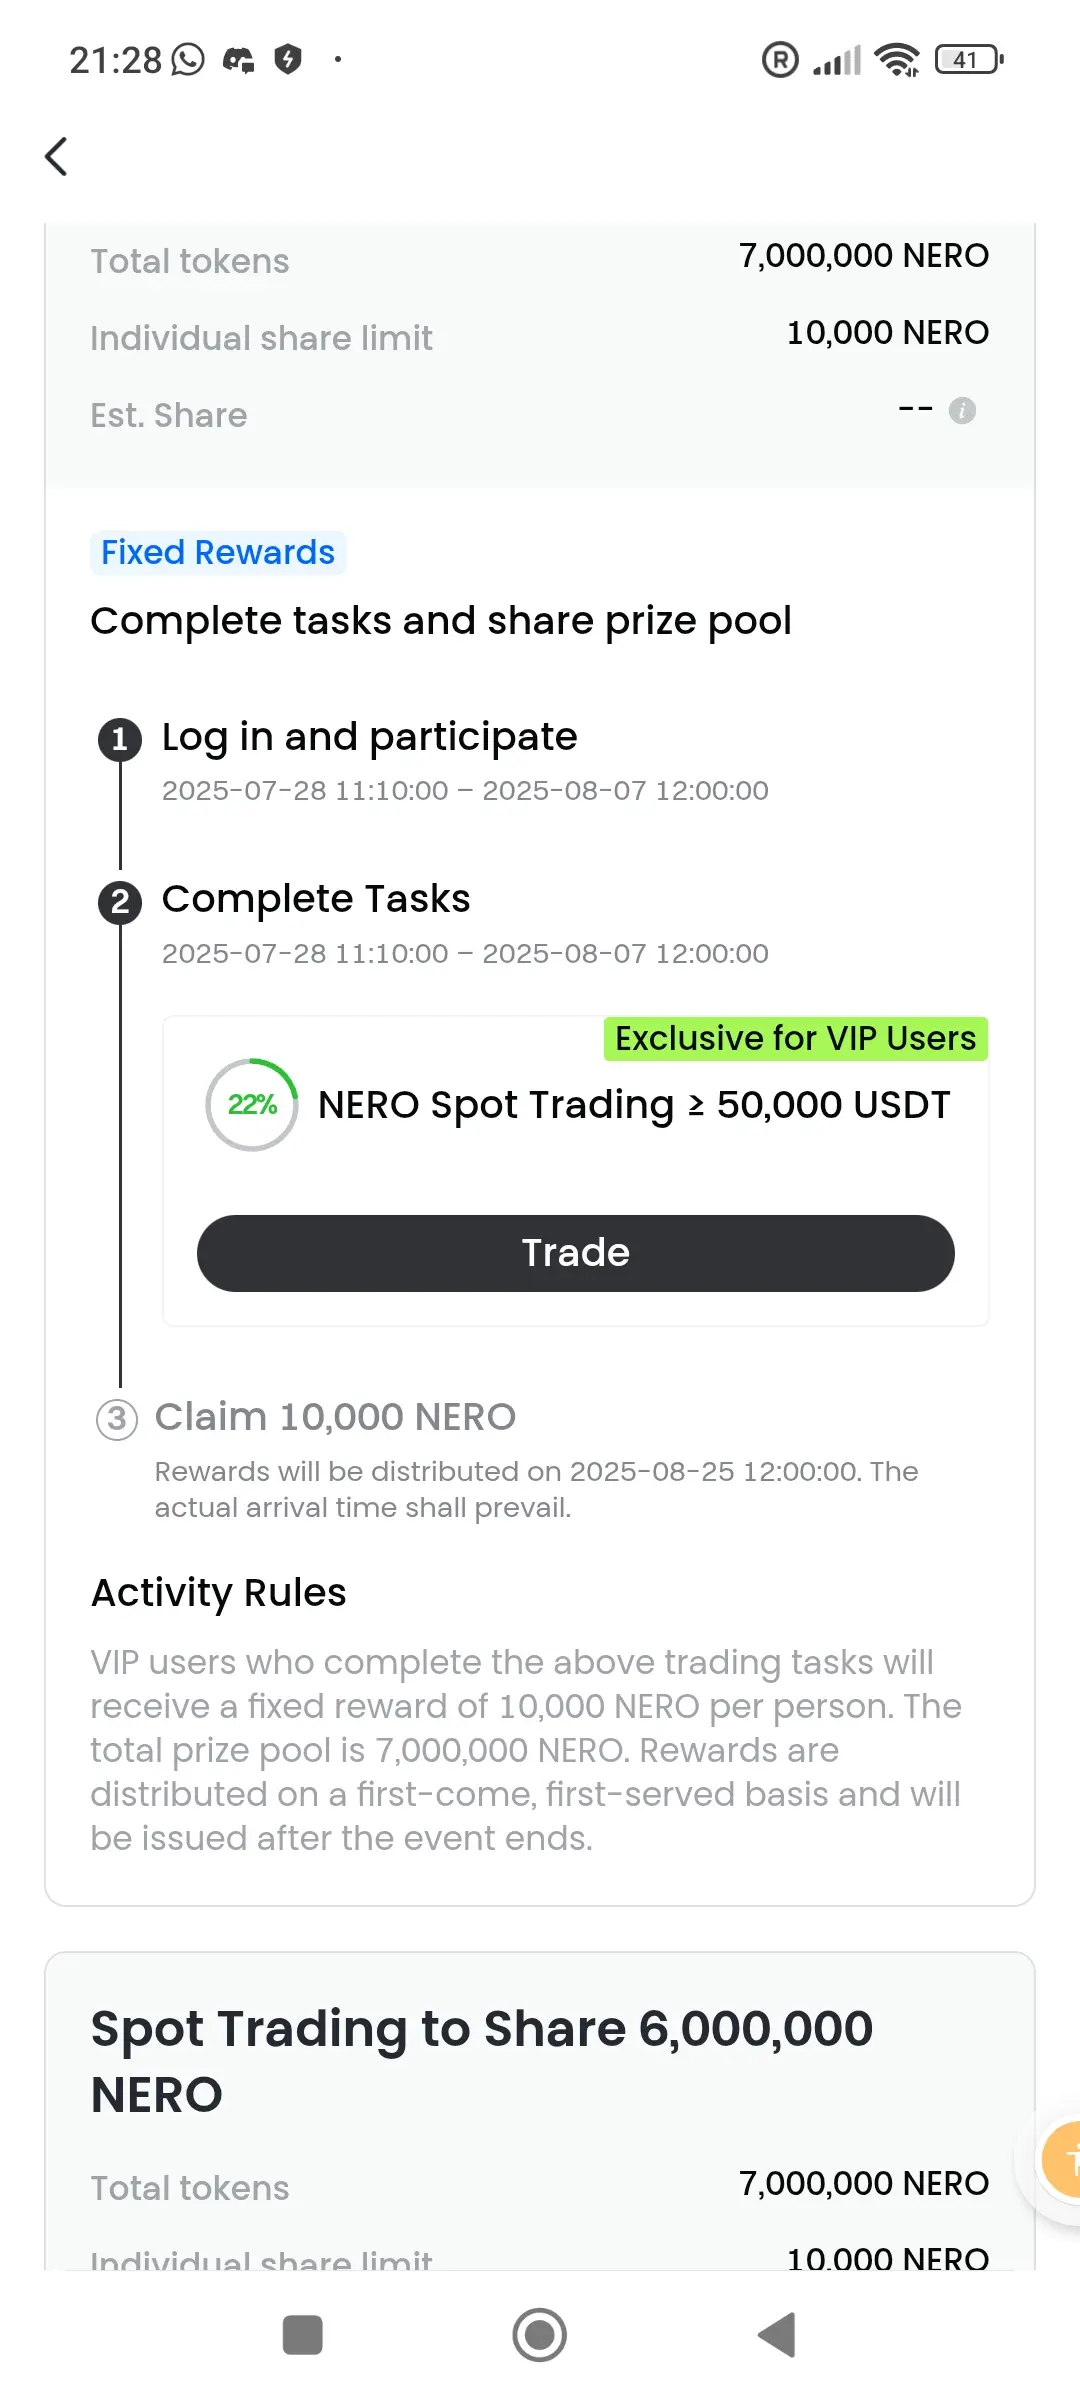This screenshot has height=2400, width=1080.
Task: Tap the orange floating button at right edge
Action: click(x=1062, y=2161)
